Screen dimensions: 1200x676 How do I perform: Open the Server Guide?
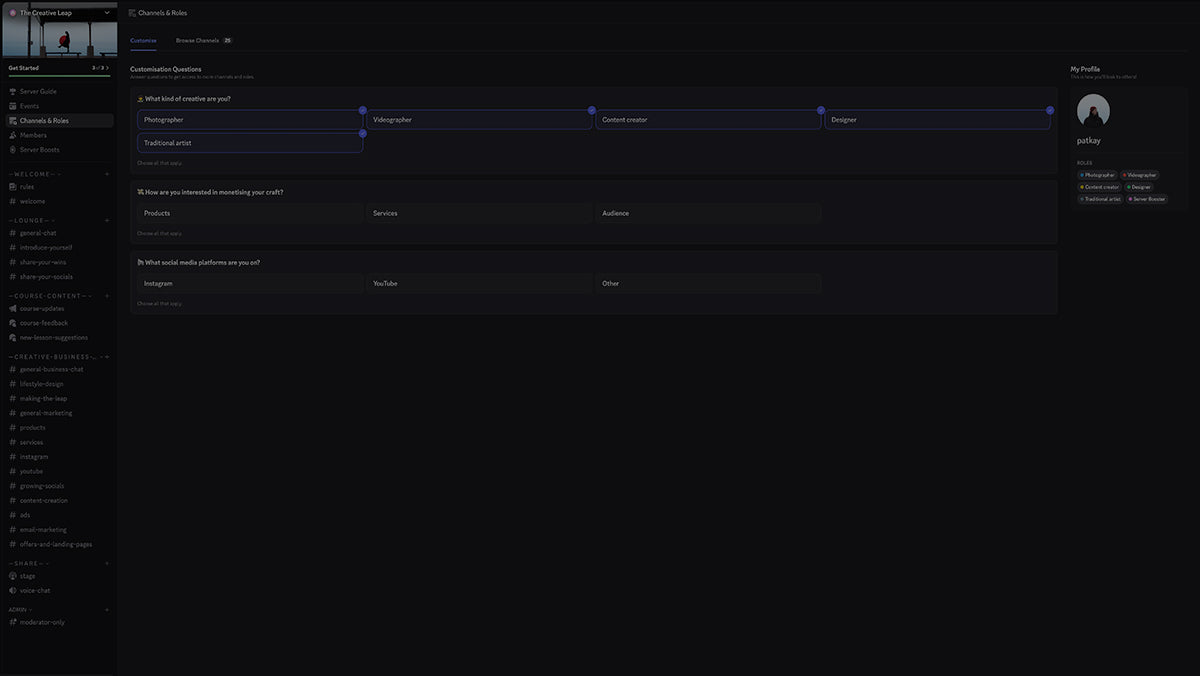[x=40, y=91]
